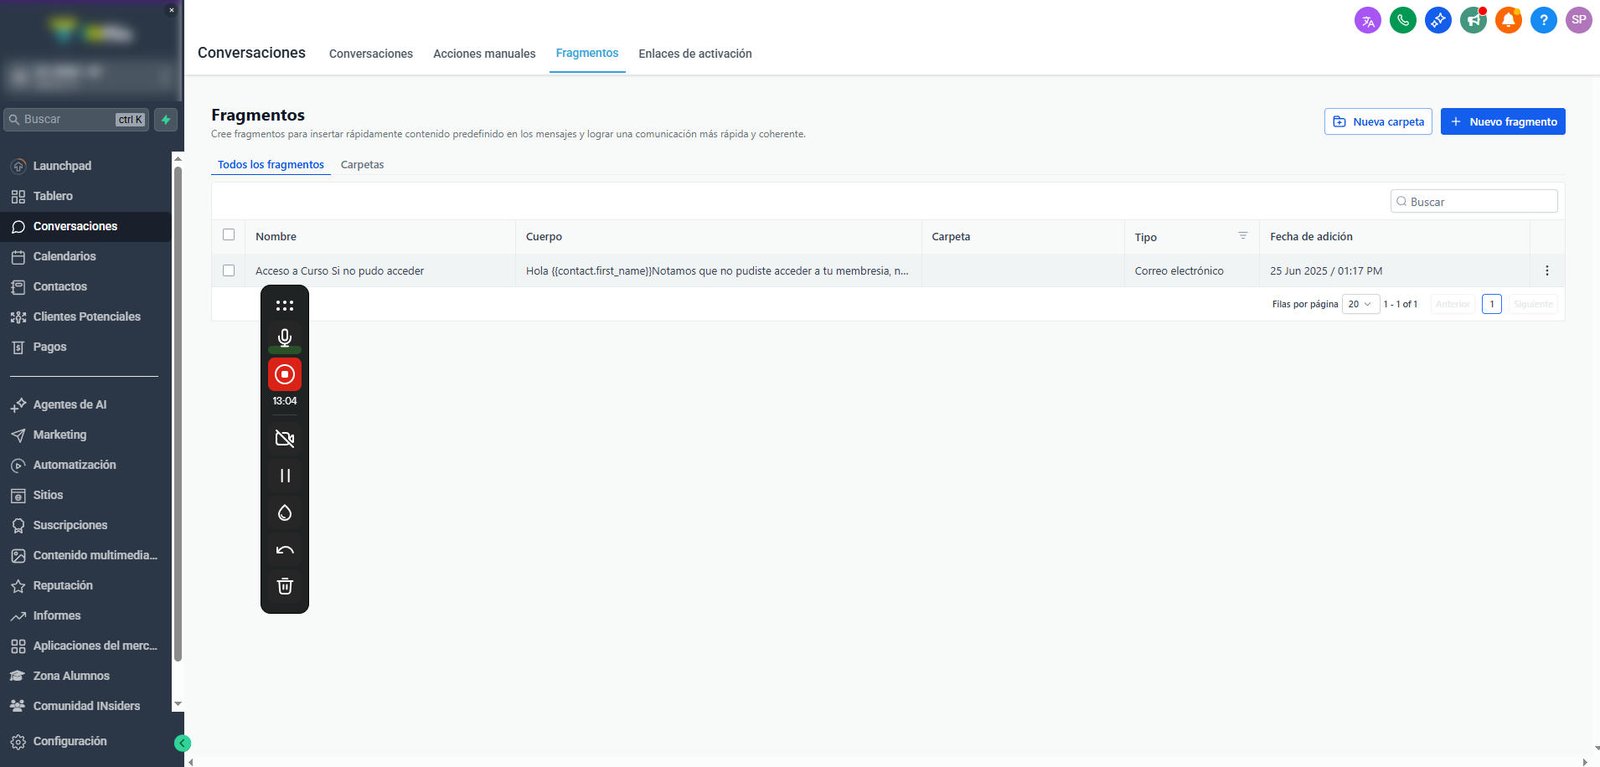Image resolution: width=1600 pixels, height=767 pixels.
Task: Click the blue help question mark icon
Action: click(1544, 20)
